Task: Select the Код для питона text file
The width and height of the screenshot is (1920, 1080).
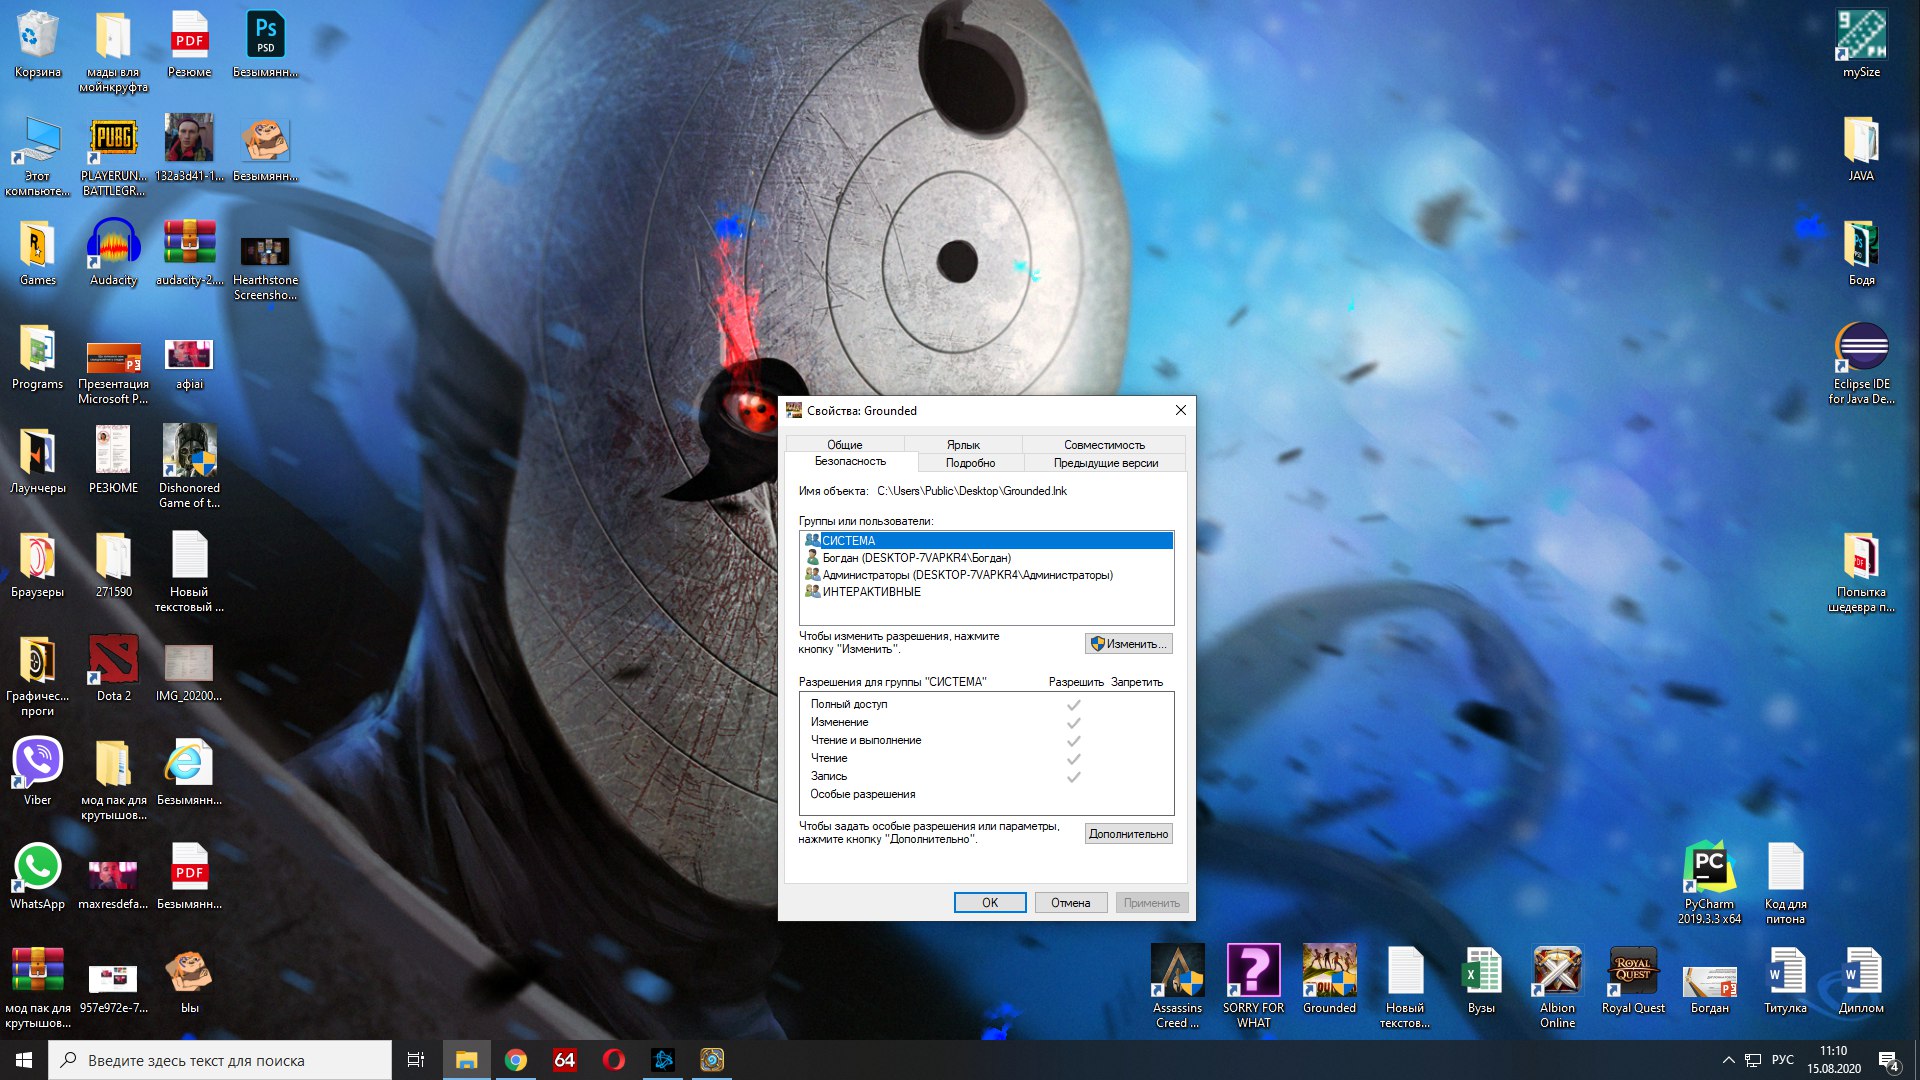Action: (1785, 884)
